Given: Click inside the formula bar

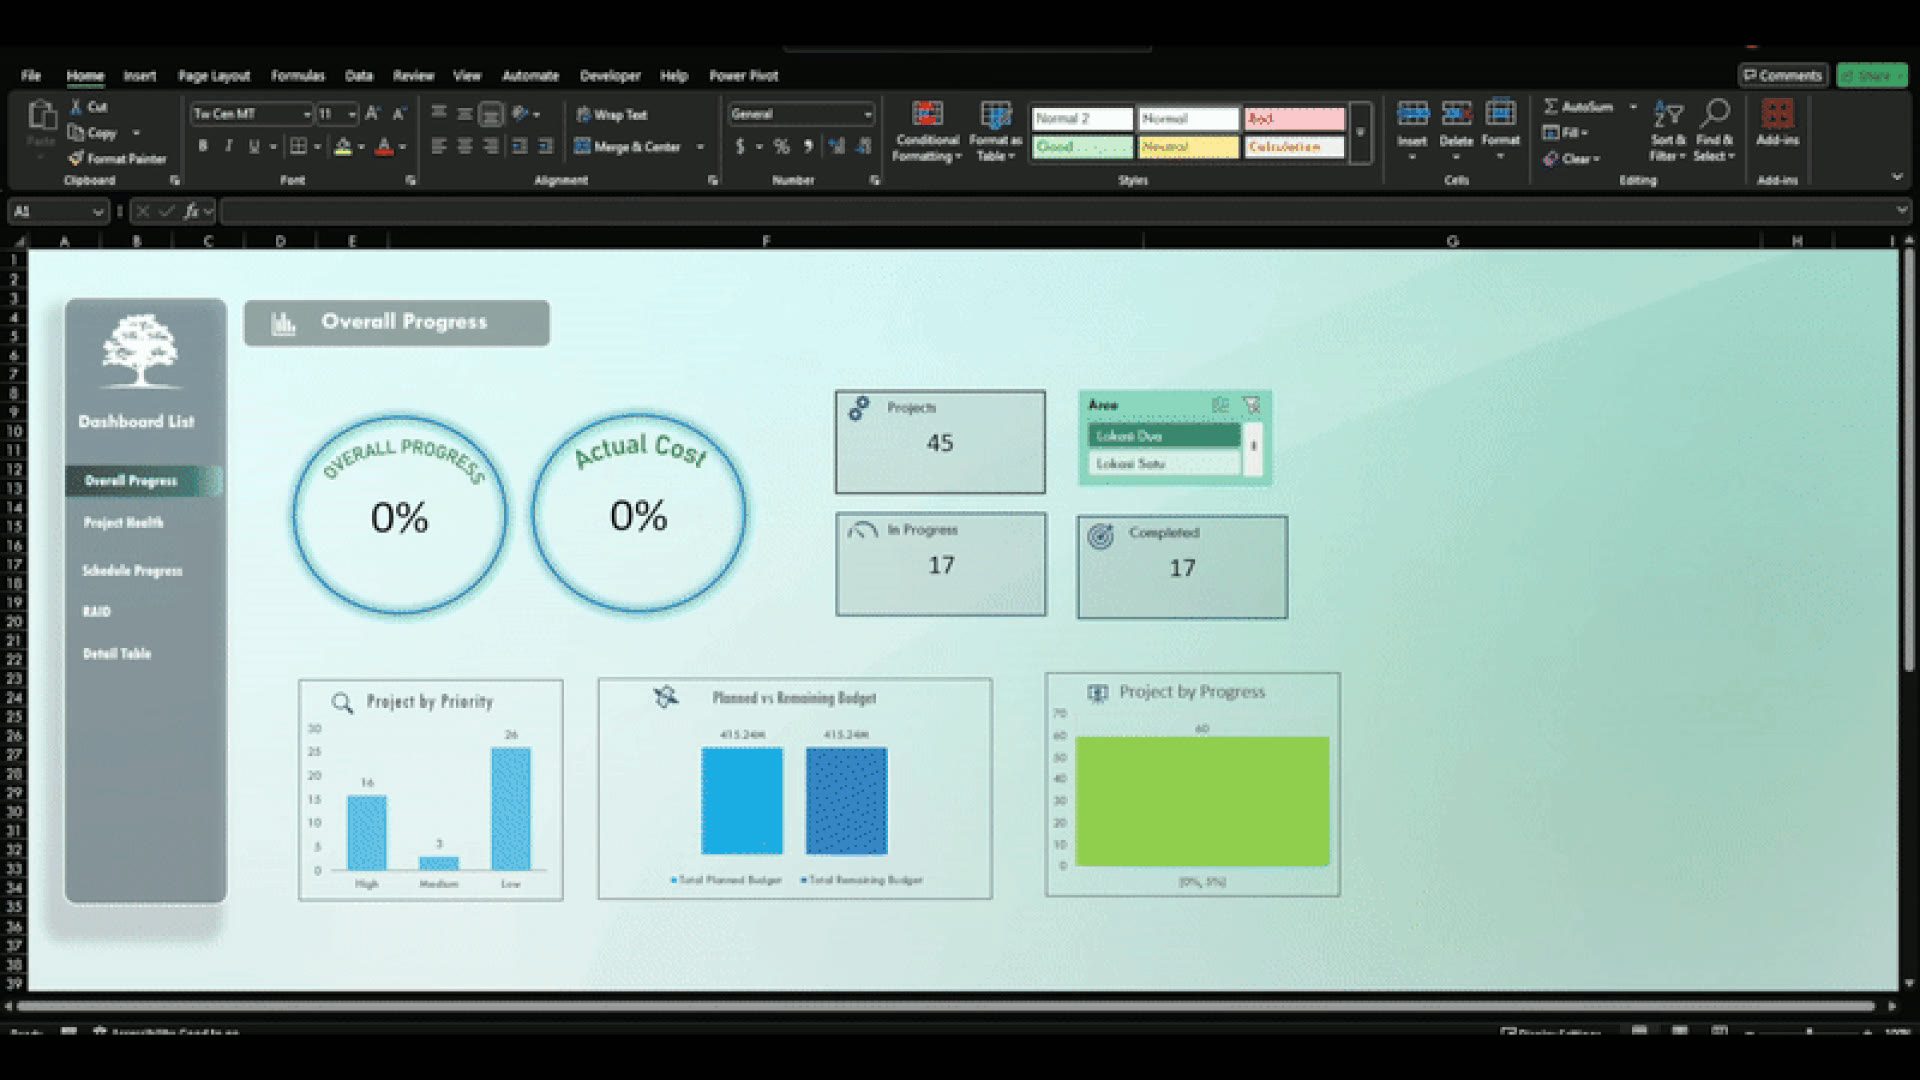Looking at the screenshot, I should [1060, 211].
